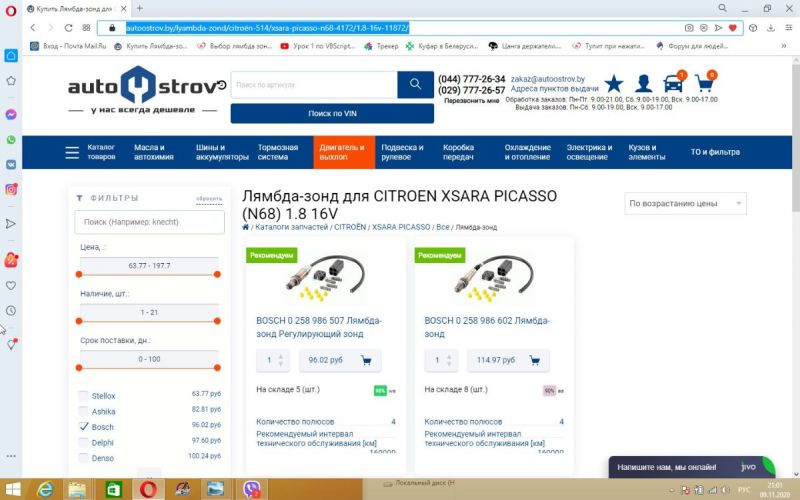Click the home icon in breadcrumbs
800x500 pixels.
pos(246,227)
